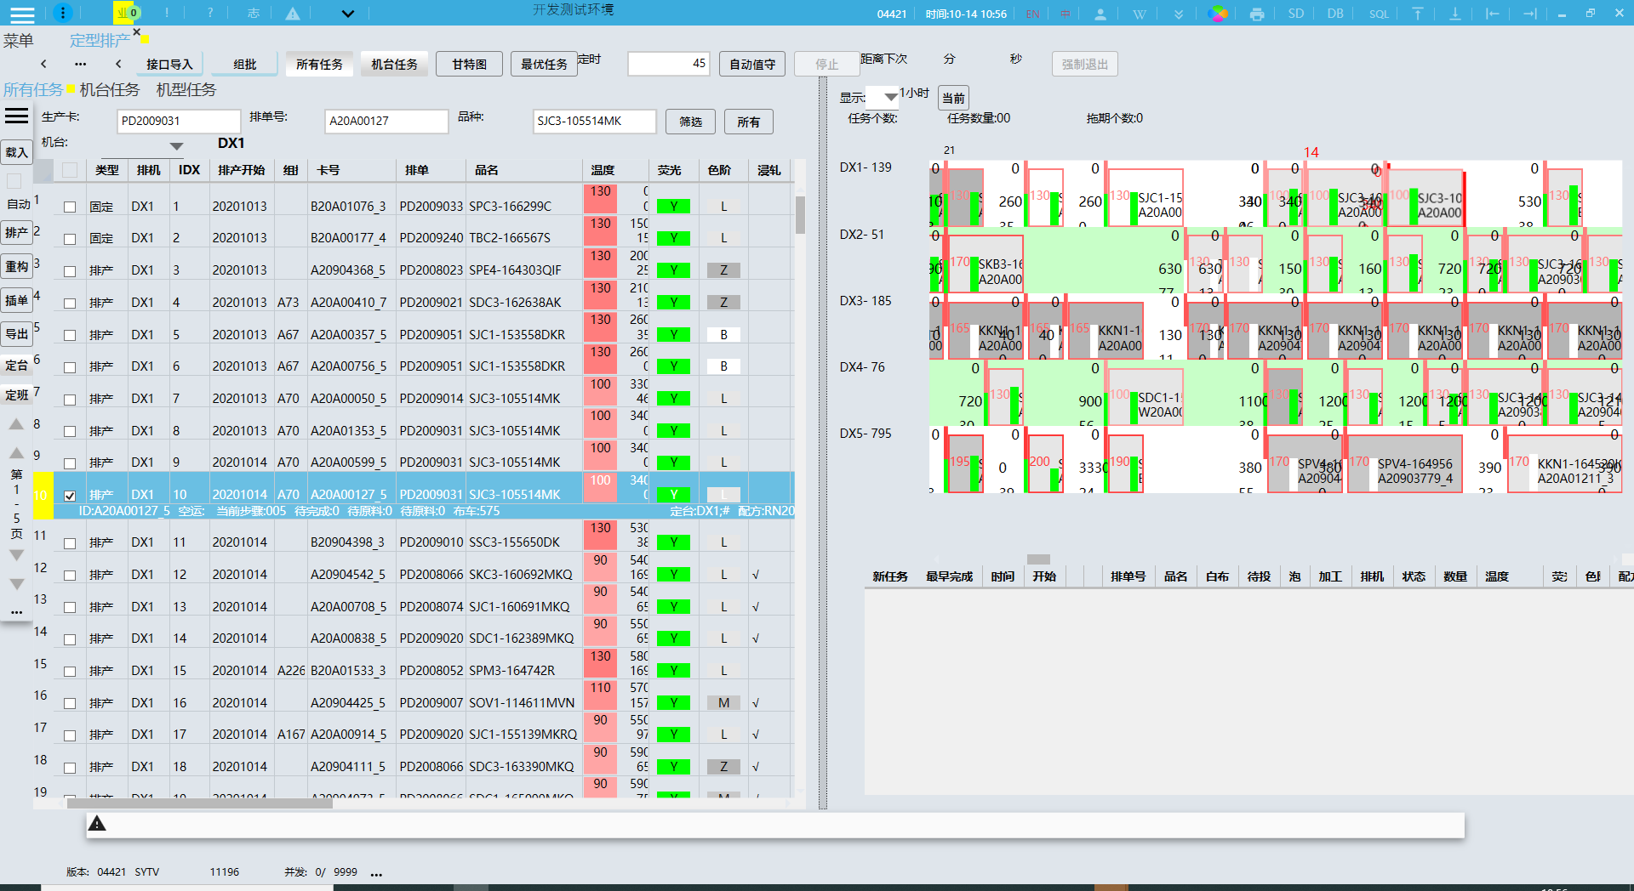Select the 定型排产 tab

(x=100, y=40)
